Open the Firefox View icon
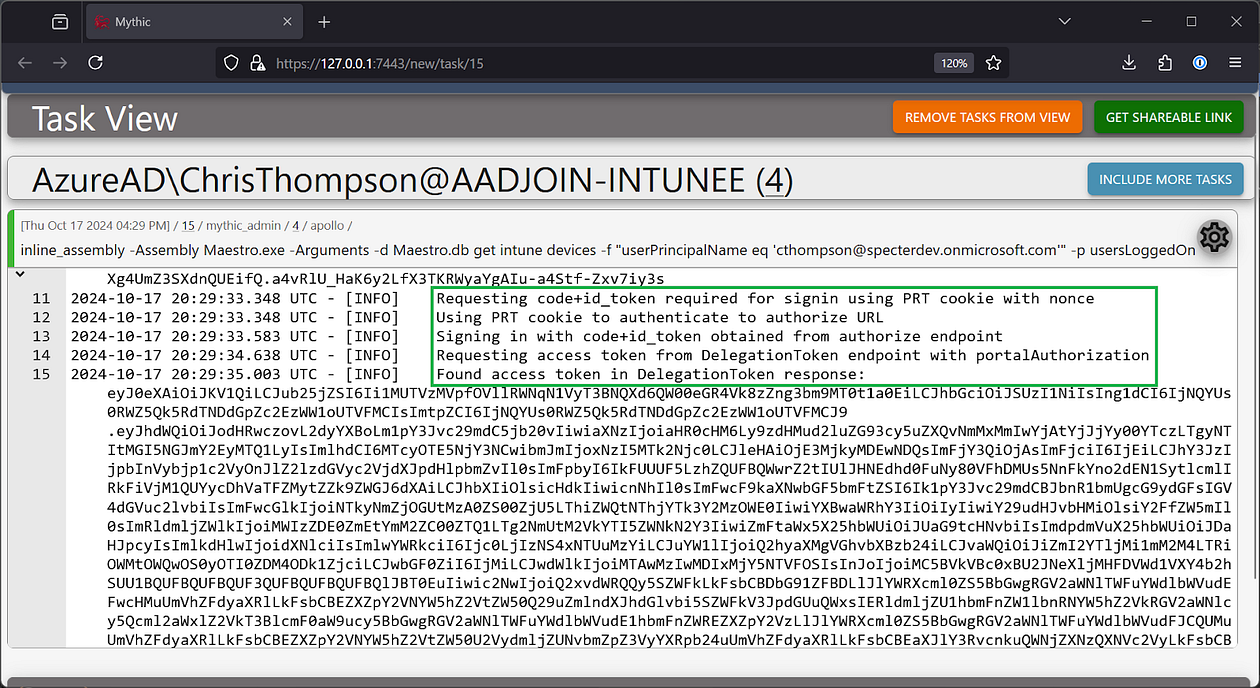This screenshot has width=1260, height=688. pyautogui.click(x=60, y=21)
